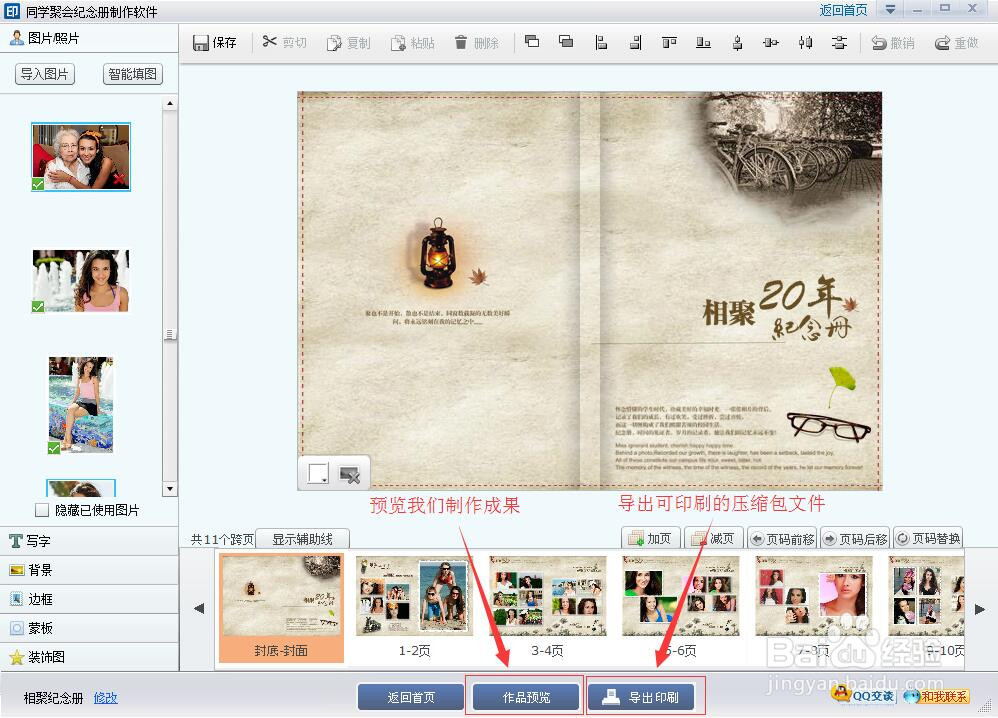998x718 pixels.
Task: Click the 返回首页 link in title bar
Action: 843,10
